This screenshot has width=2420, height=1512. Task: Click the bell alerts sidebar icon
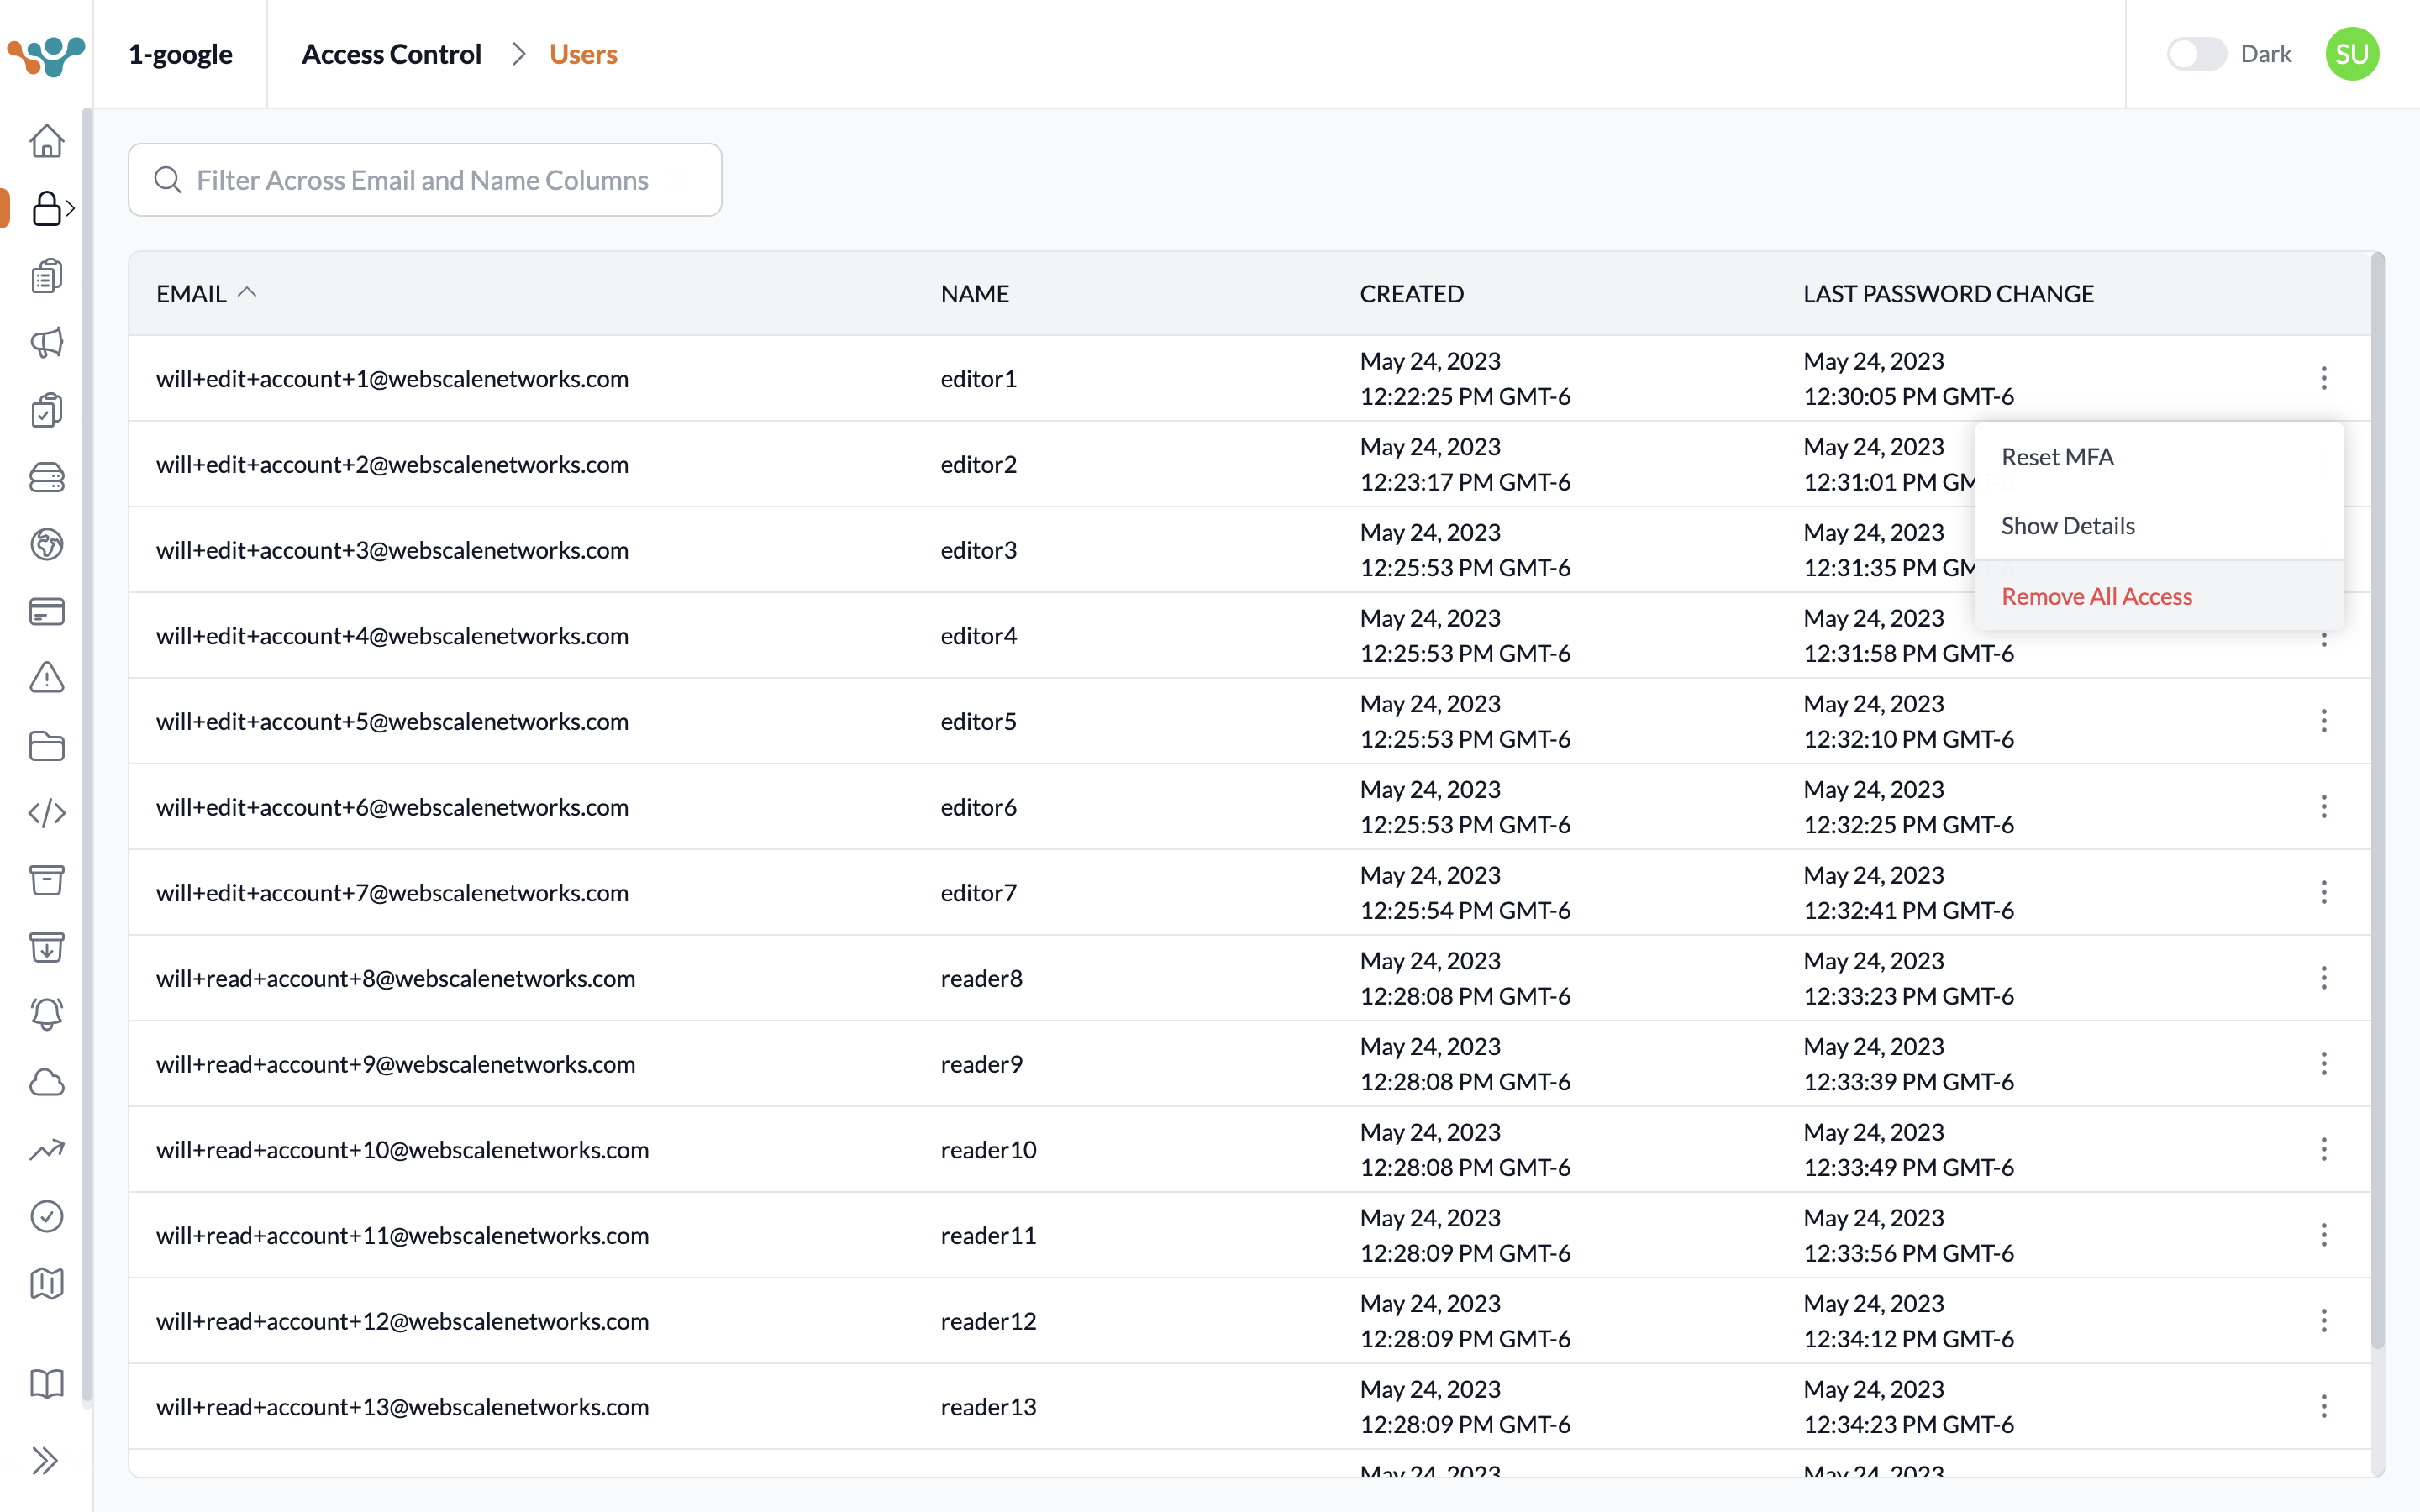click(46, 1014)
